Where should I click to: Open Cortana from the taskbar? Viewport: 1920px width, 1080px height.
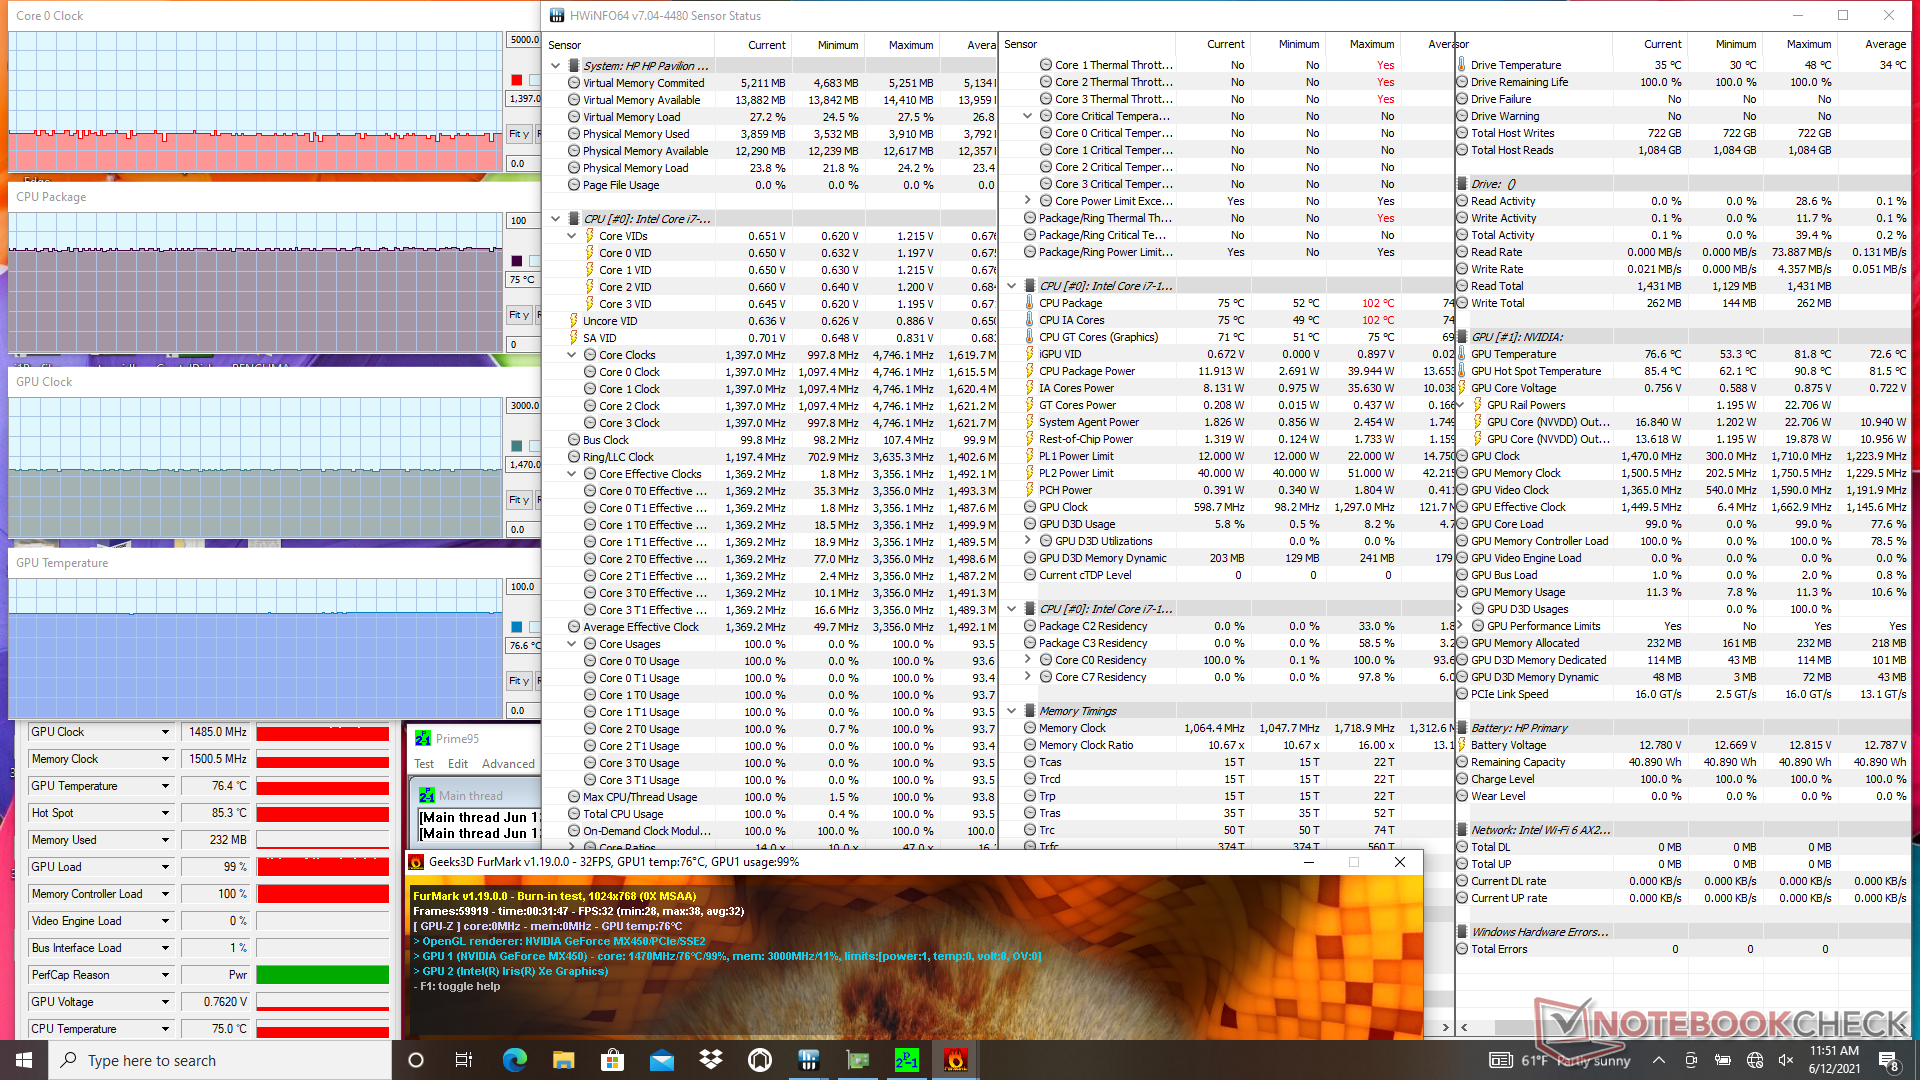pos(416,1060)
